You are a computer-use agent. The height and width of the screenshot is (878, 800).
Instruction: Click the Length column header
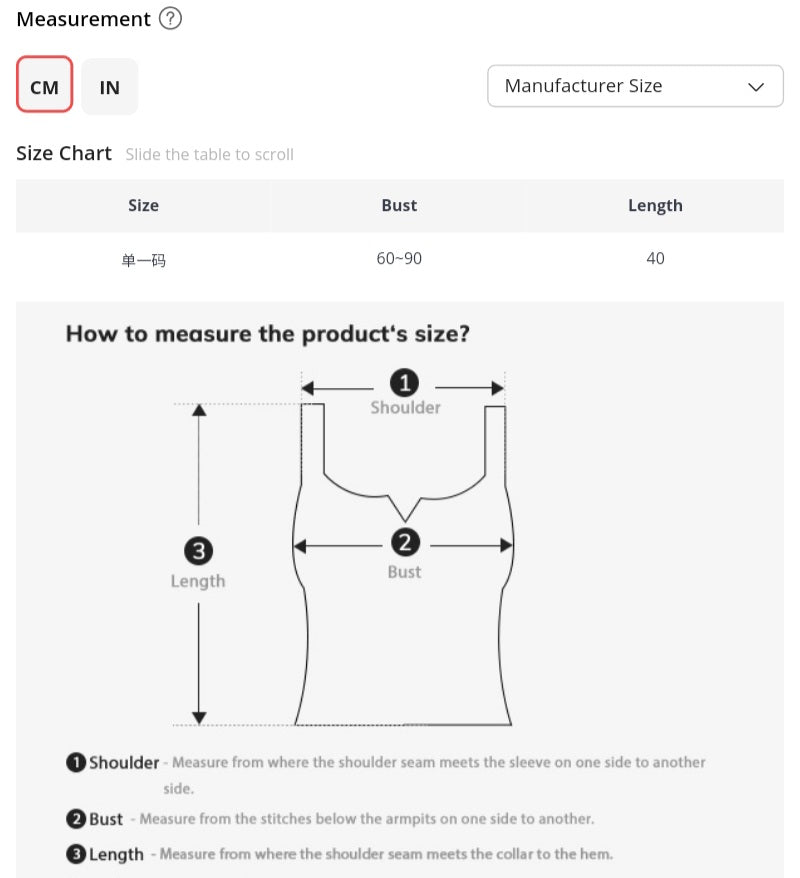(655, 206)
